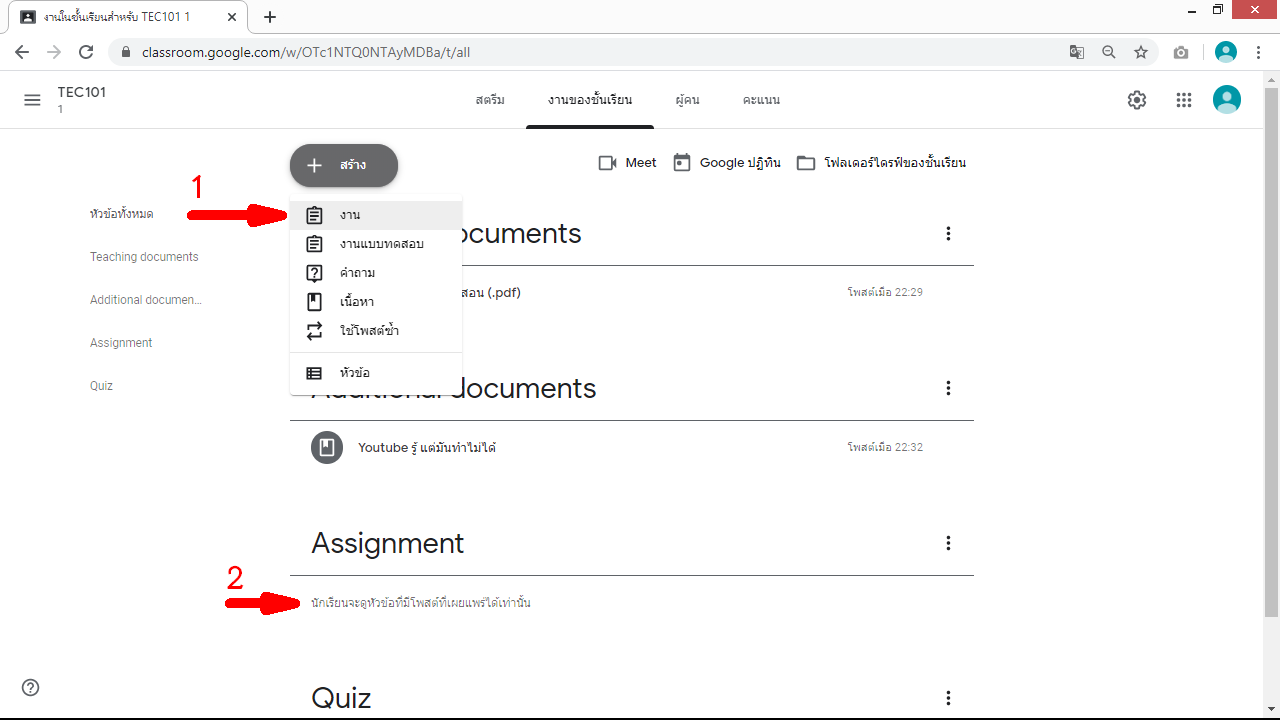Open options for Assignment topic
This screenshot has width=1280, height=720.
(948, 543)
